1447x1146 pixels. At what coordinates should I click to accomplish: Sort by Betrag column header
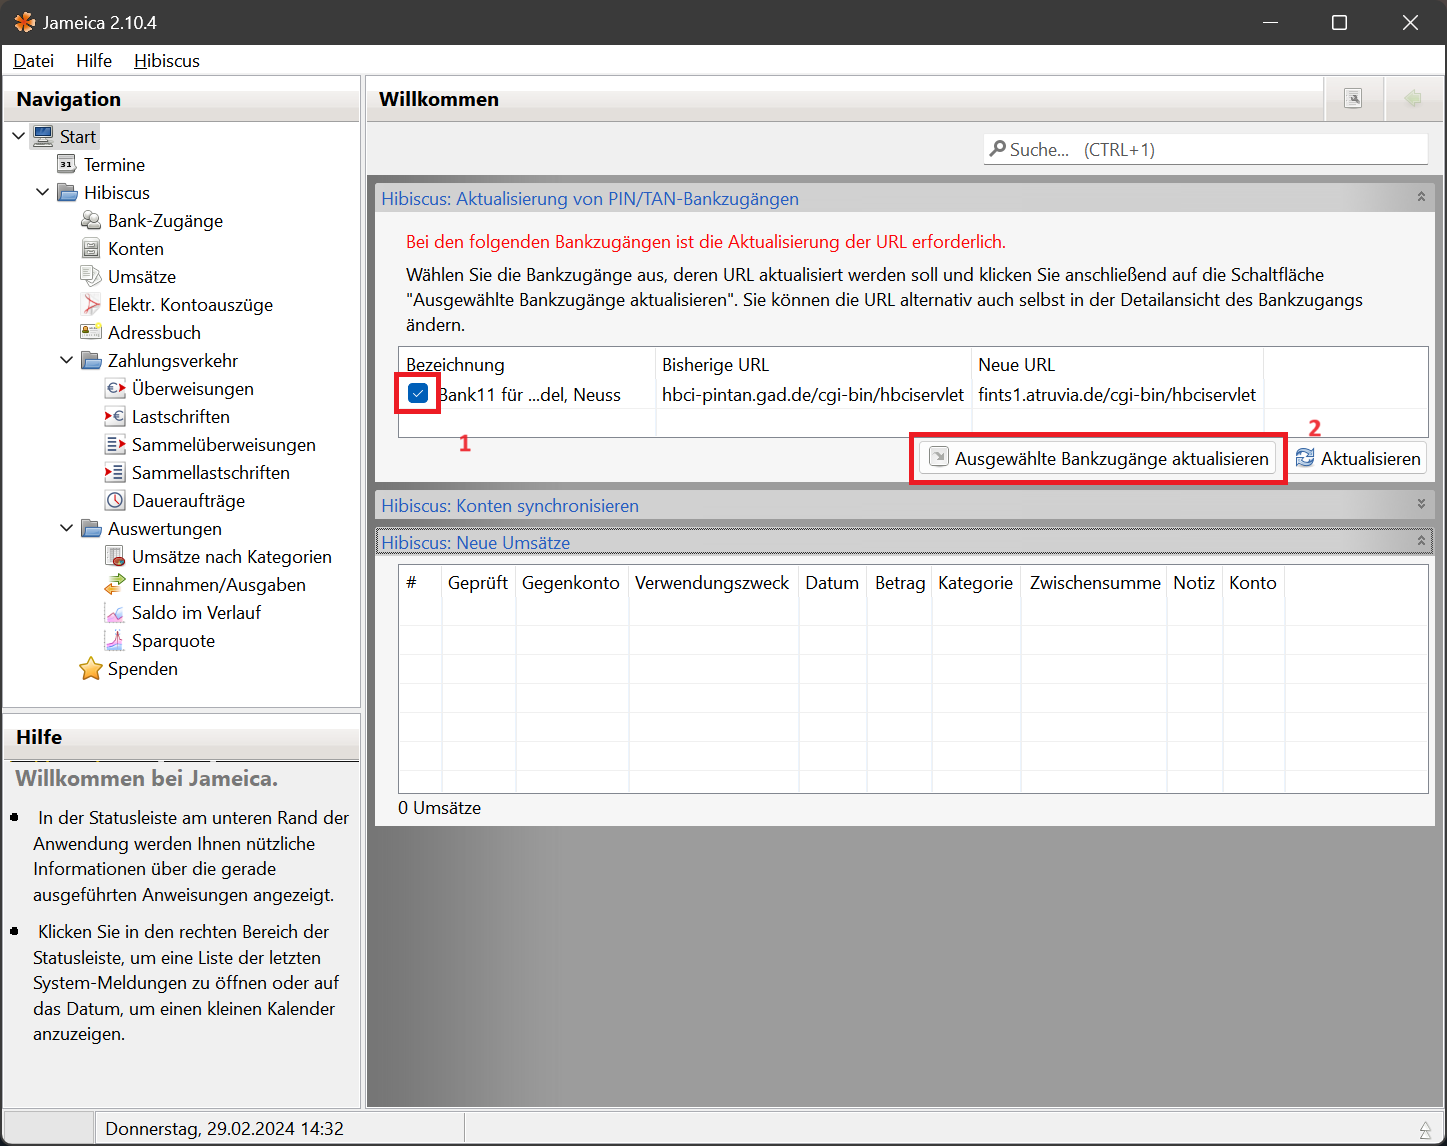point(900,582)
